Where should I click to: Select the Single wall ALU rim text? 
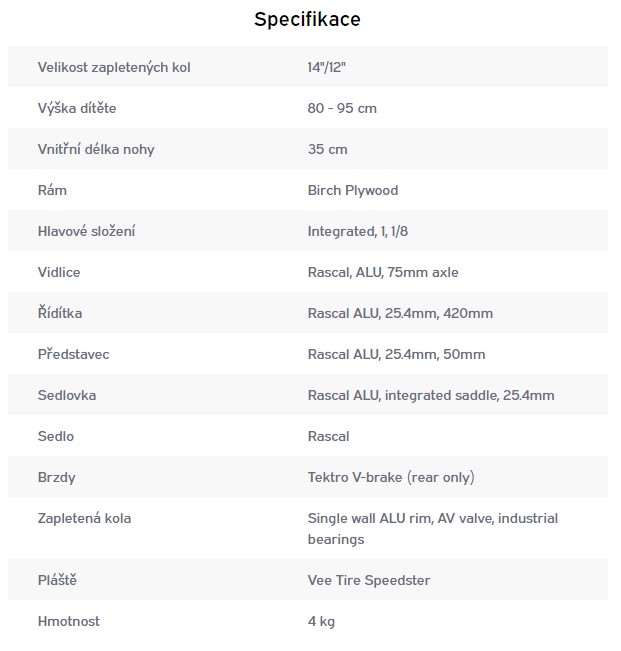coord(369,518)
